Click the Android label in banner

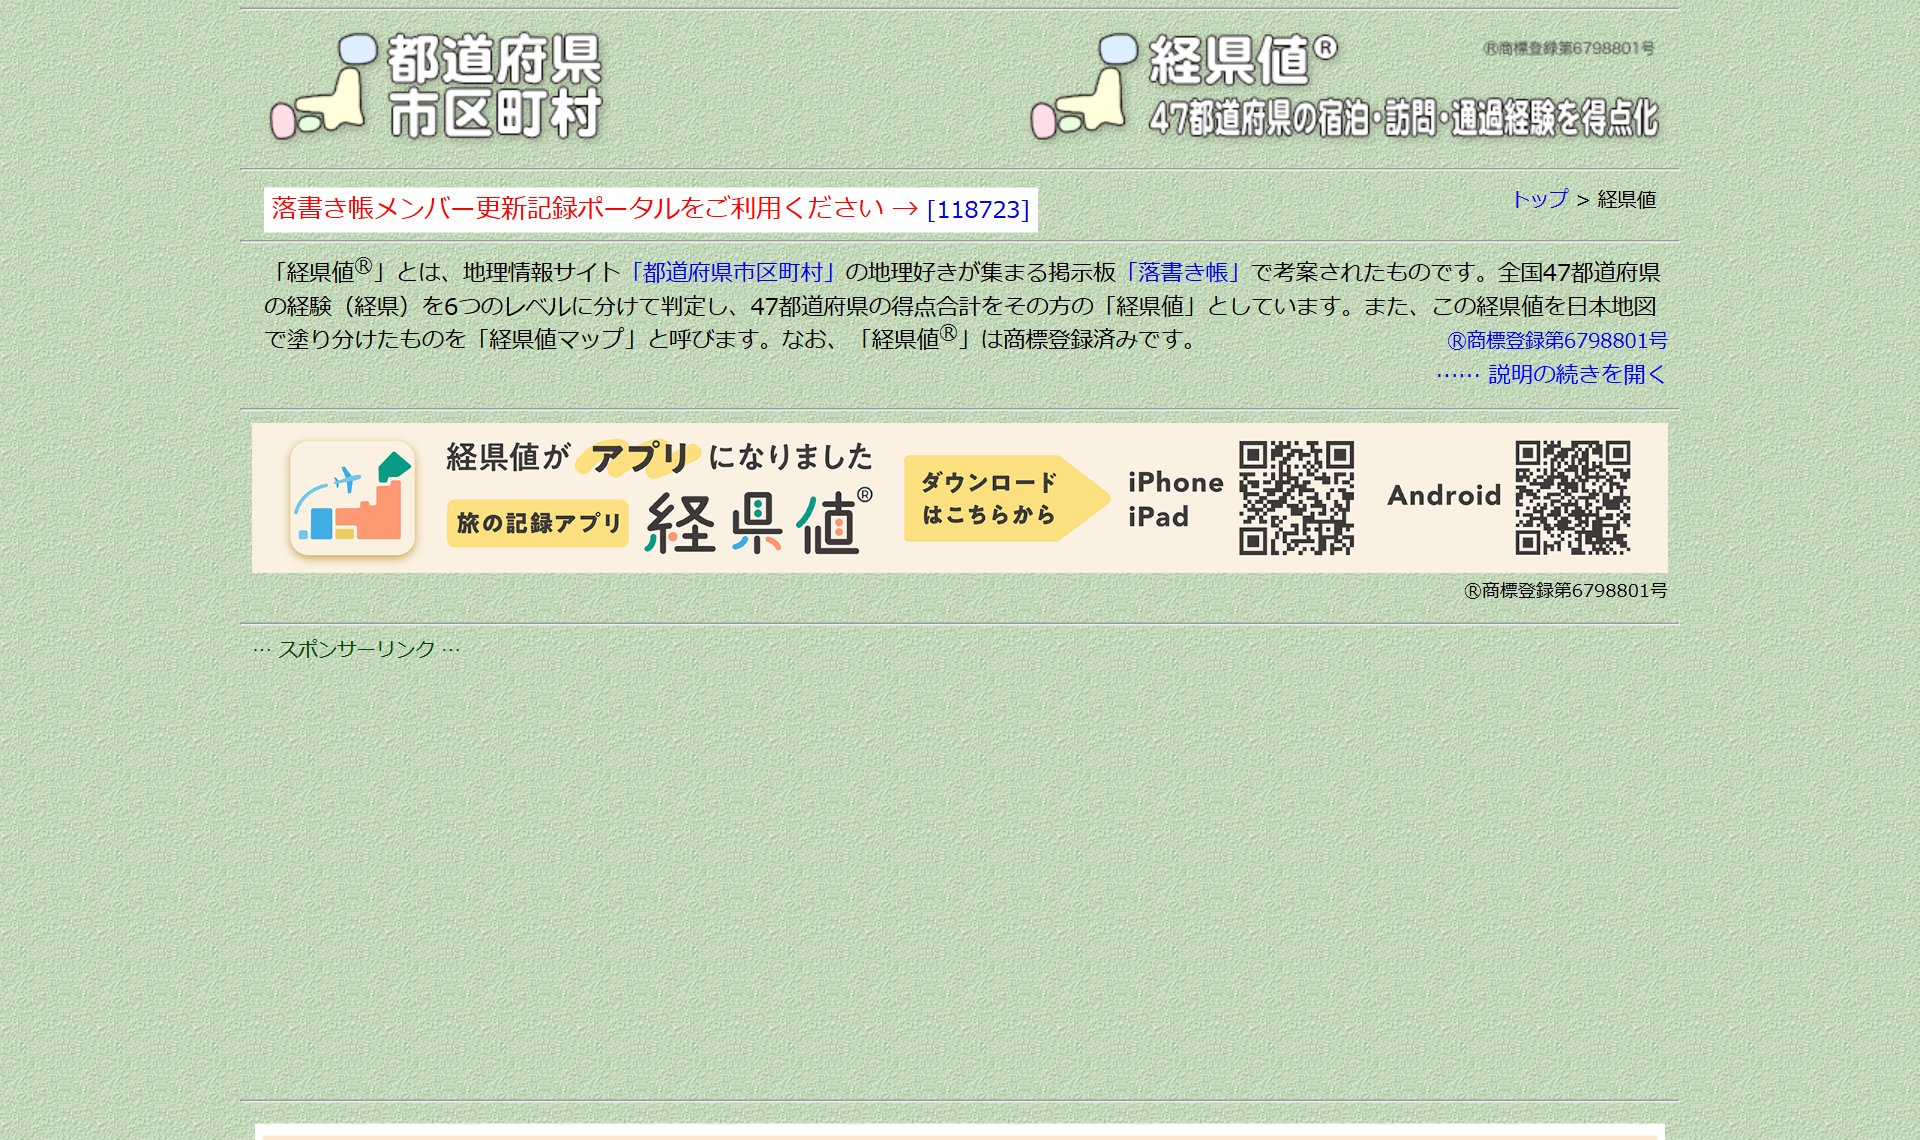(x=1444, y=495)
